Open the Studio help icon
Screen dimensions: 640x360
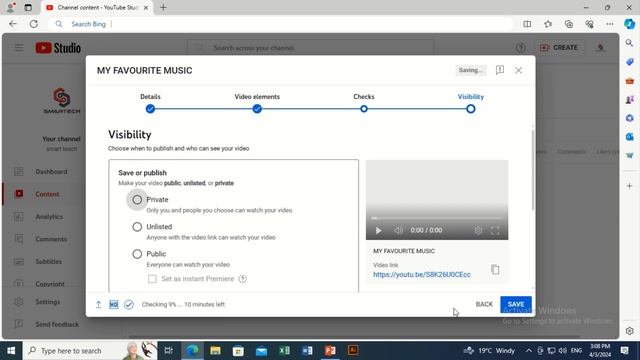(520, 48)
